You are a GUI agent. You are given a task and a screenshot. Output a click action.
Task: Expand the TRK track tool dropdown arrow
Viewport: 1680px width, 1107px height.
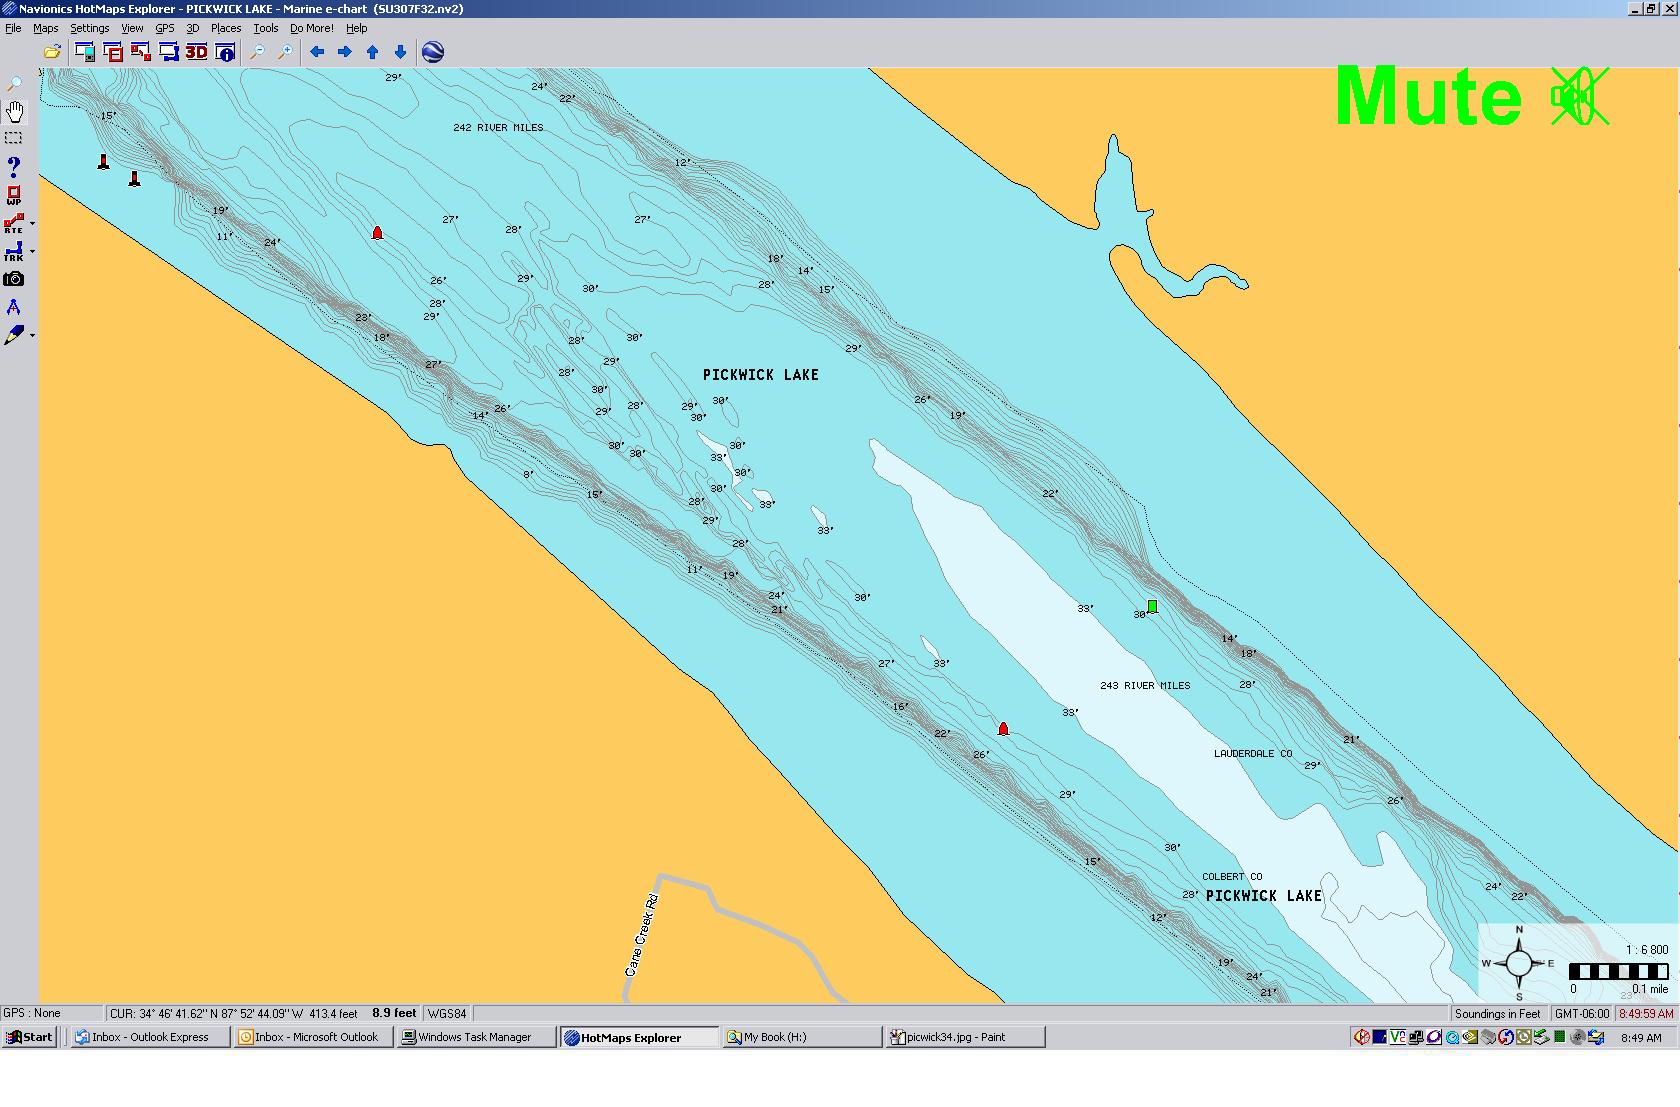[32, 252]
